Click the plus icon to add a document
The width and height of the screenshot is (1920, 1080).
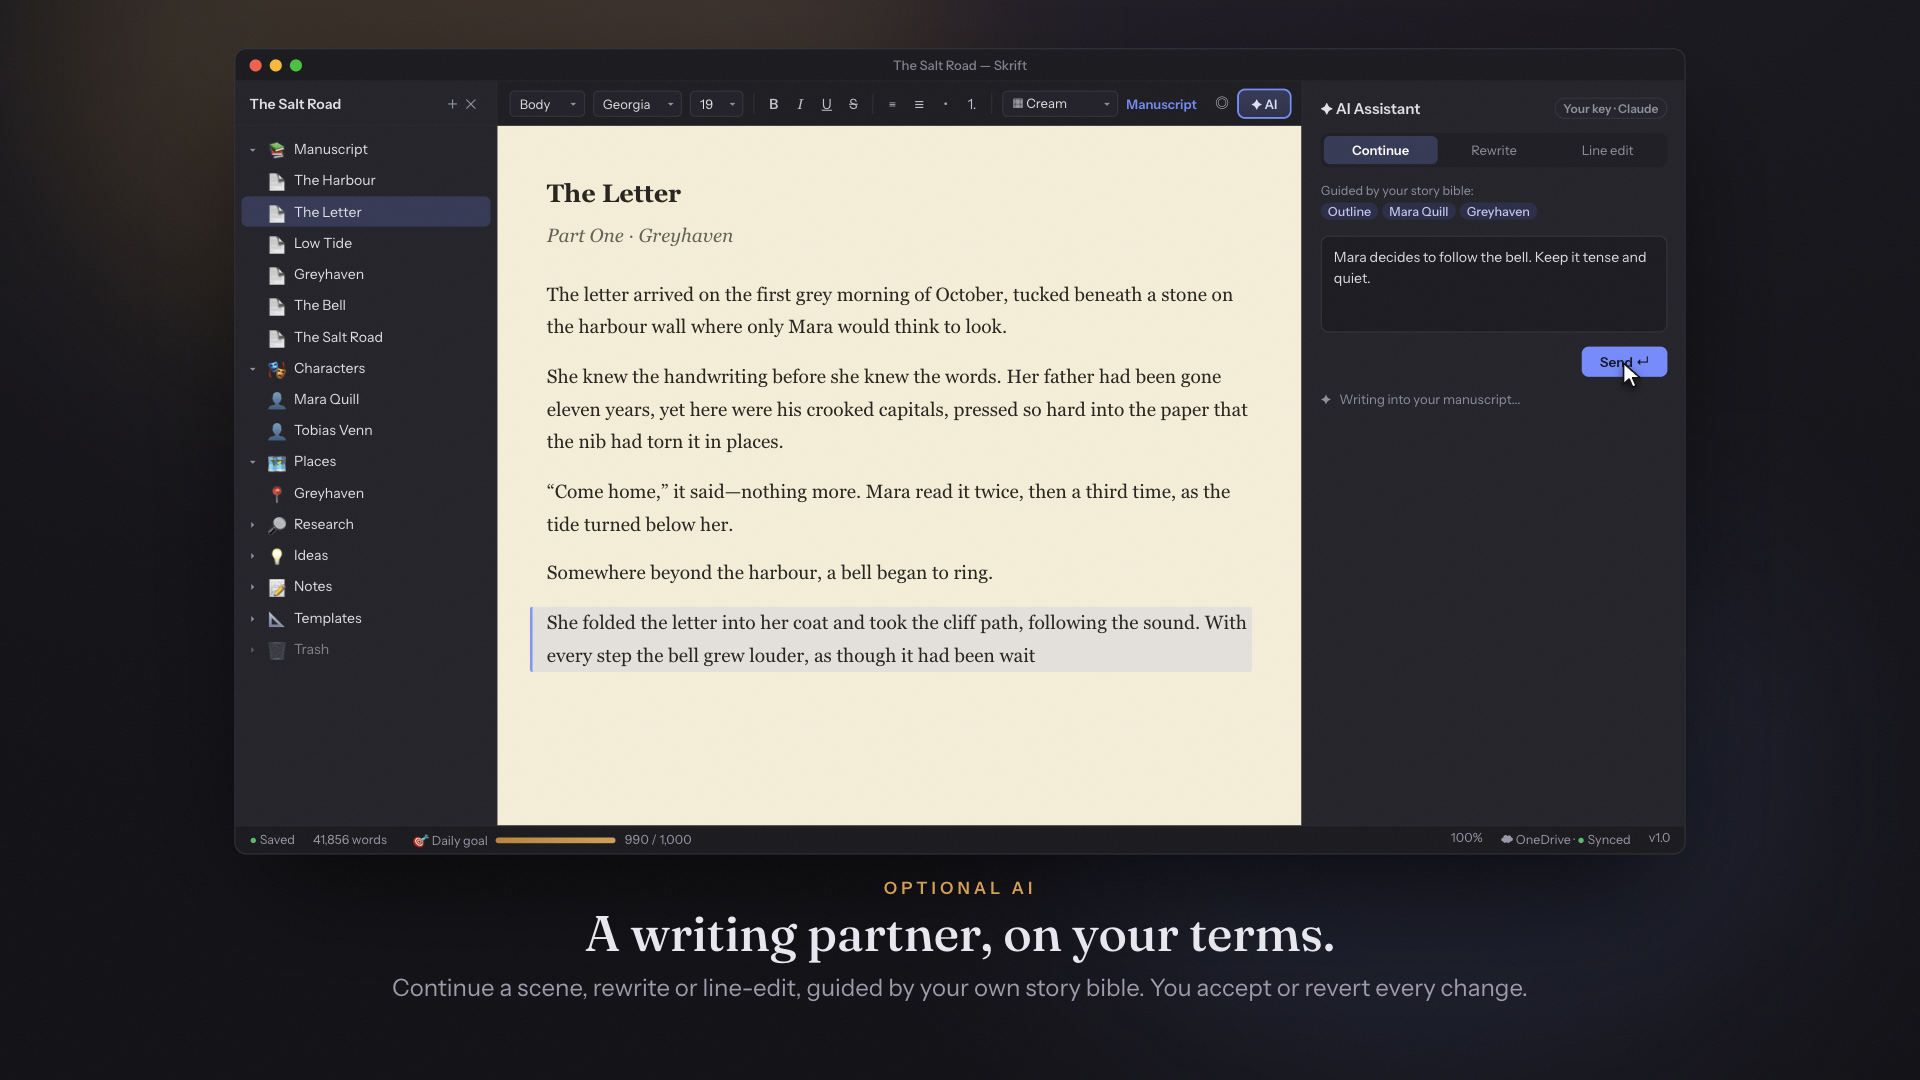click(x=452, y=104)
